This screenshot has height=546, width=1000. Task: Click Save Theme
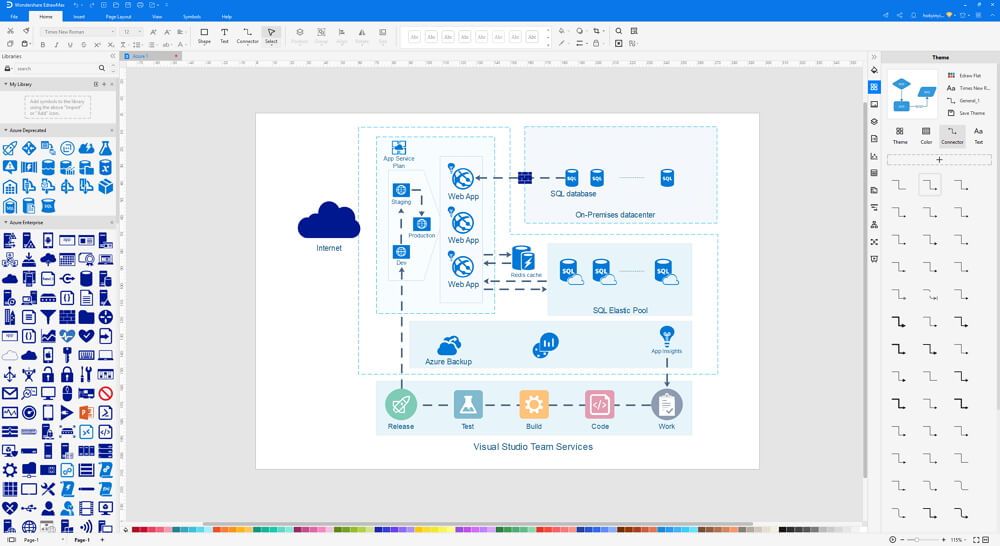(967, 113)
